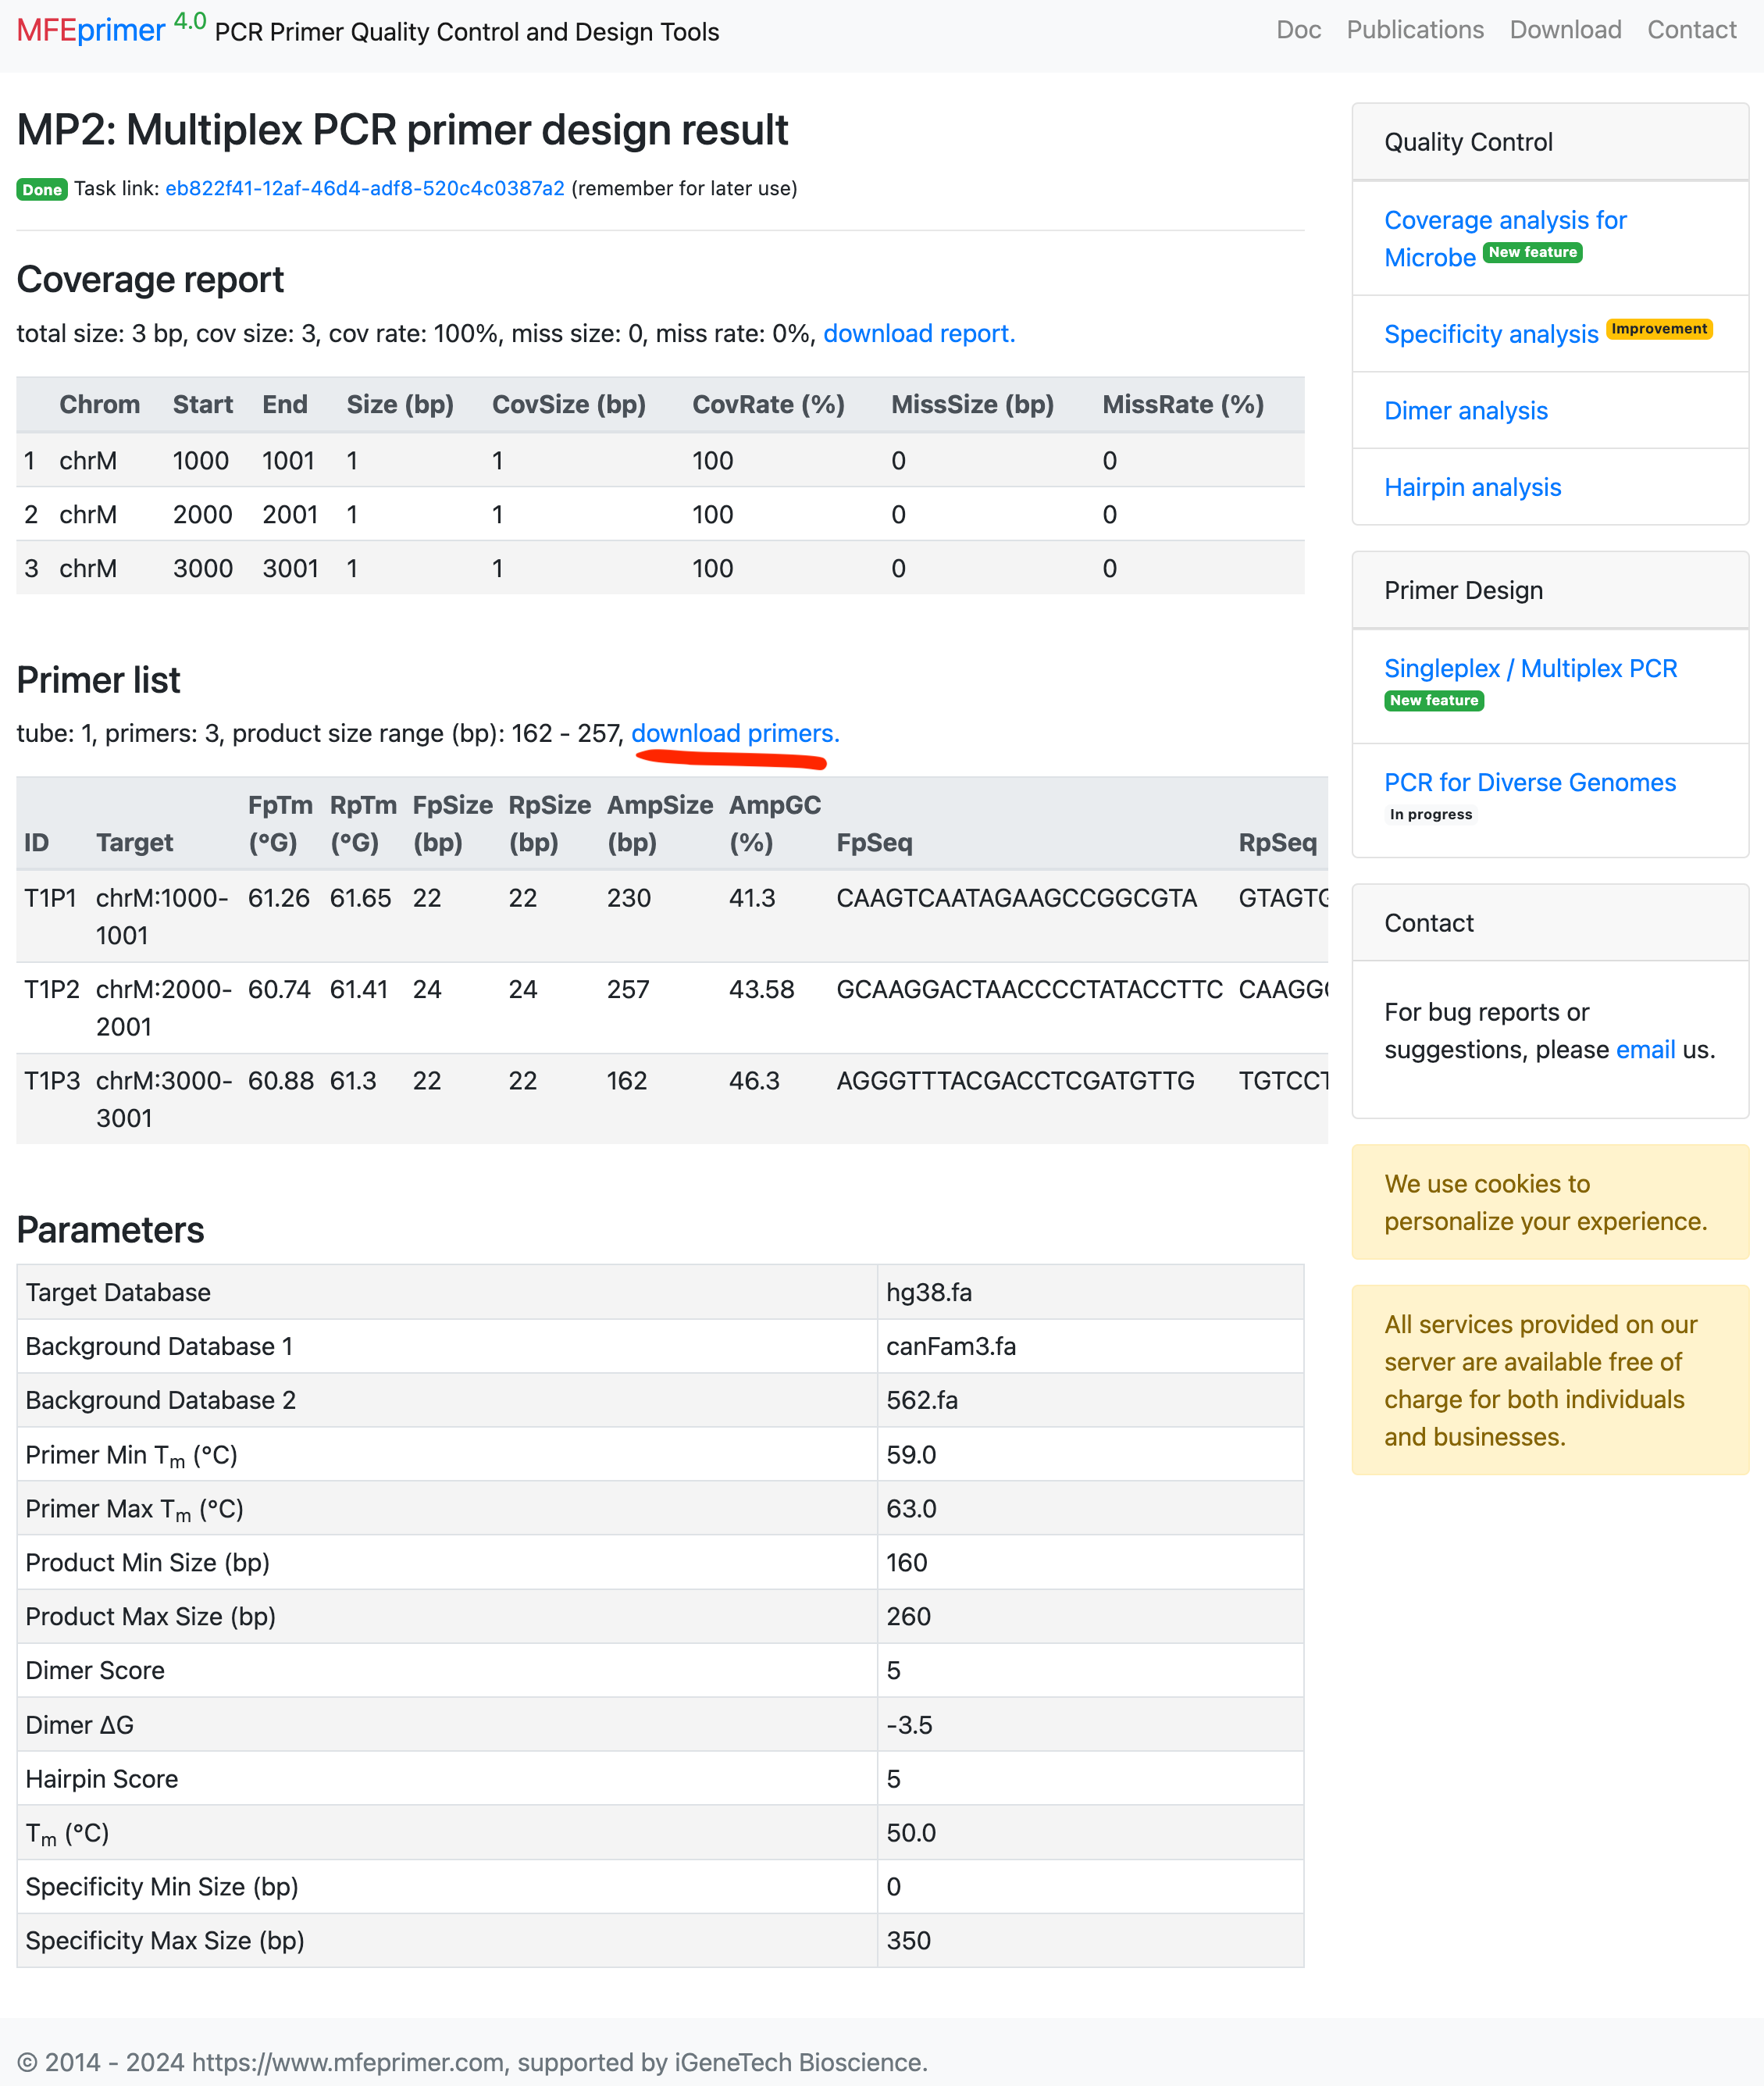Click the MissRate (%) column header
Screen dimensions: 1764x2086
(1183, 404)
